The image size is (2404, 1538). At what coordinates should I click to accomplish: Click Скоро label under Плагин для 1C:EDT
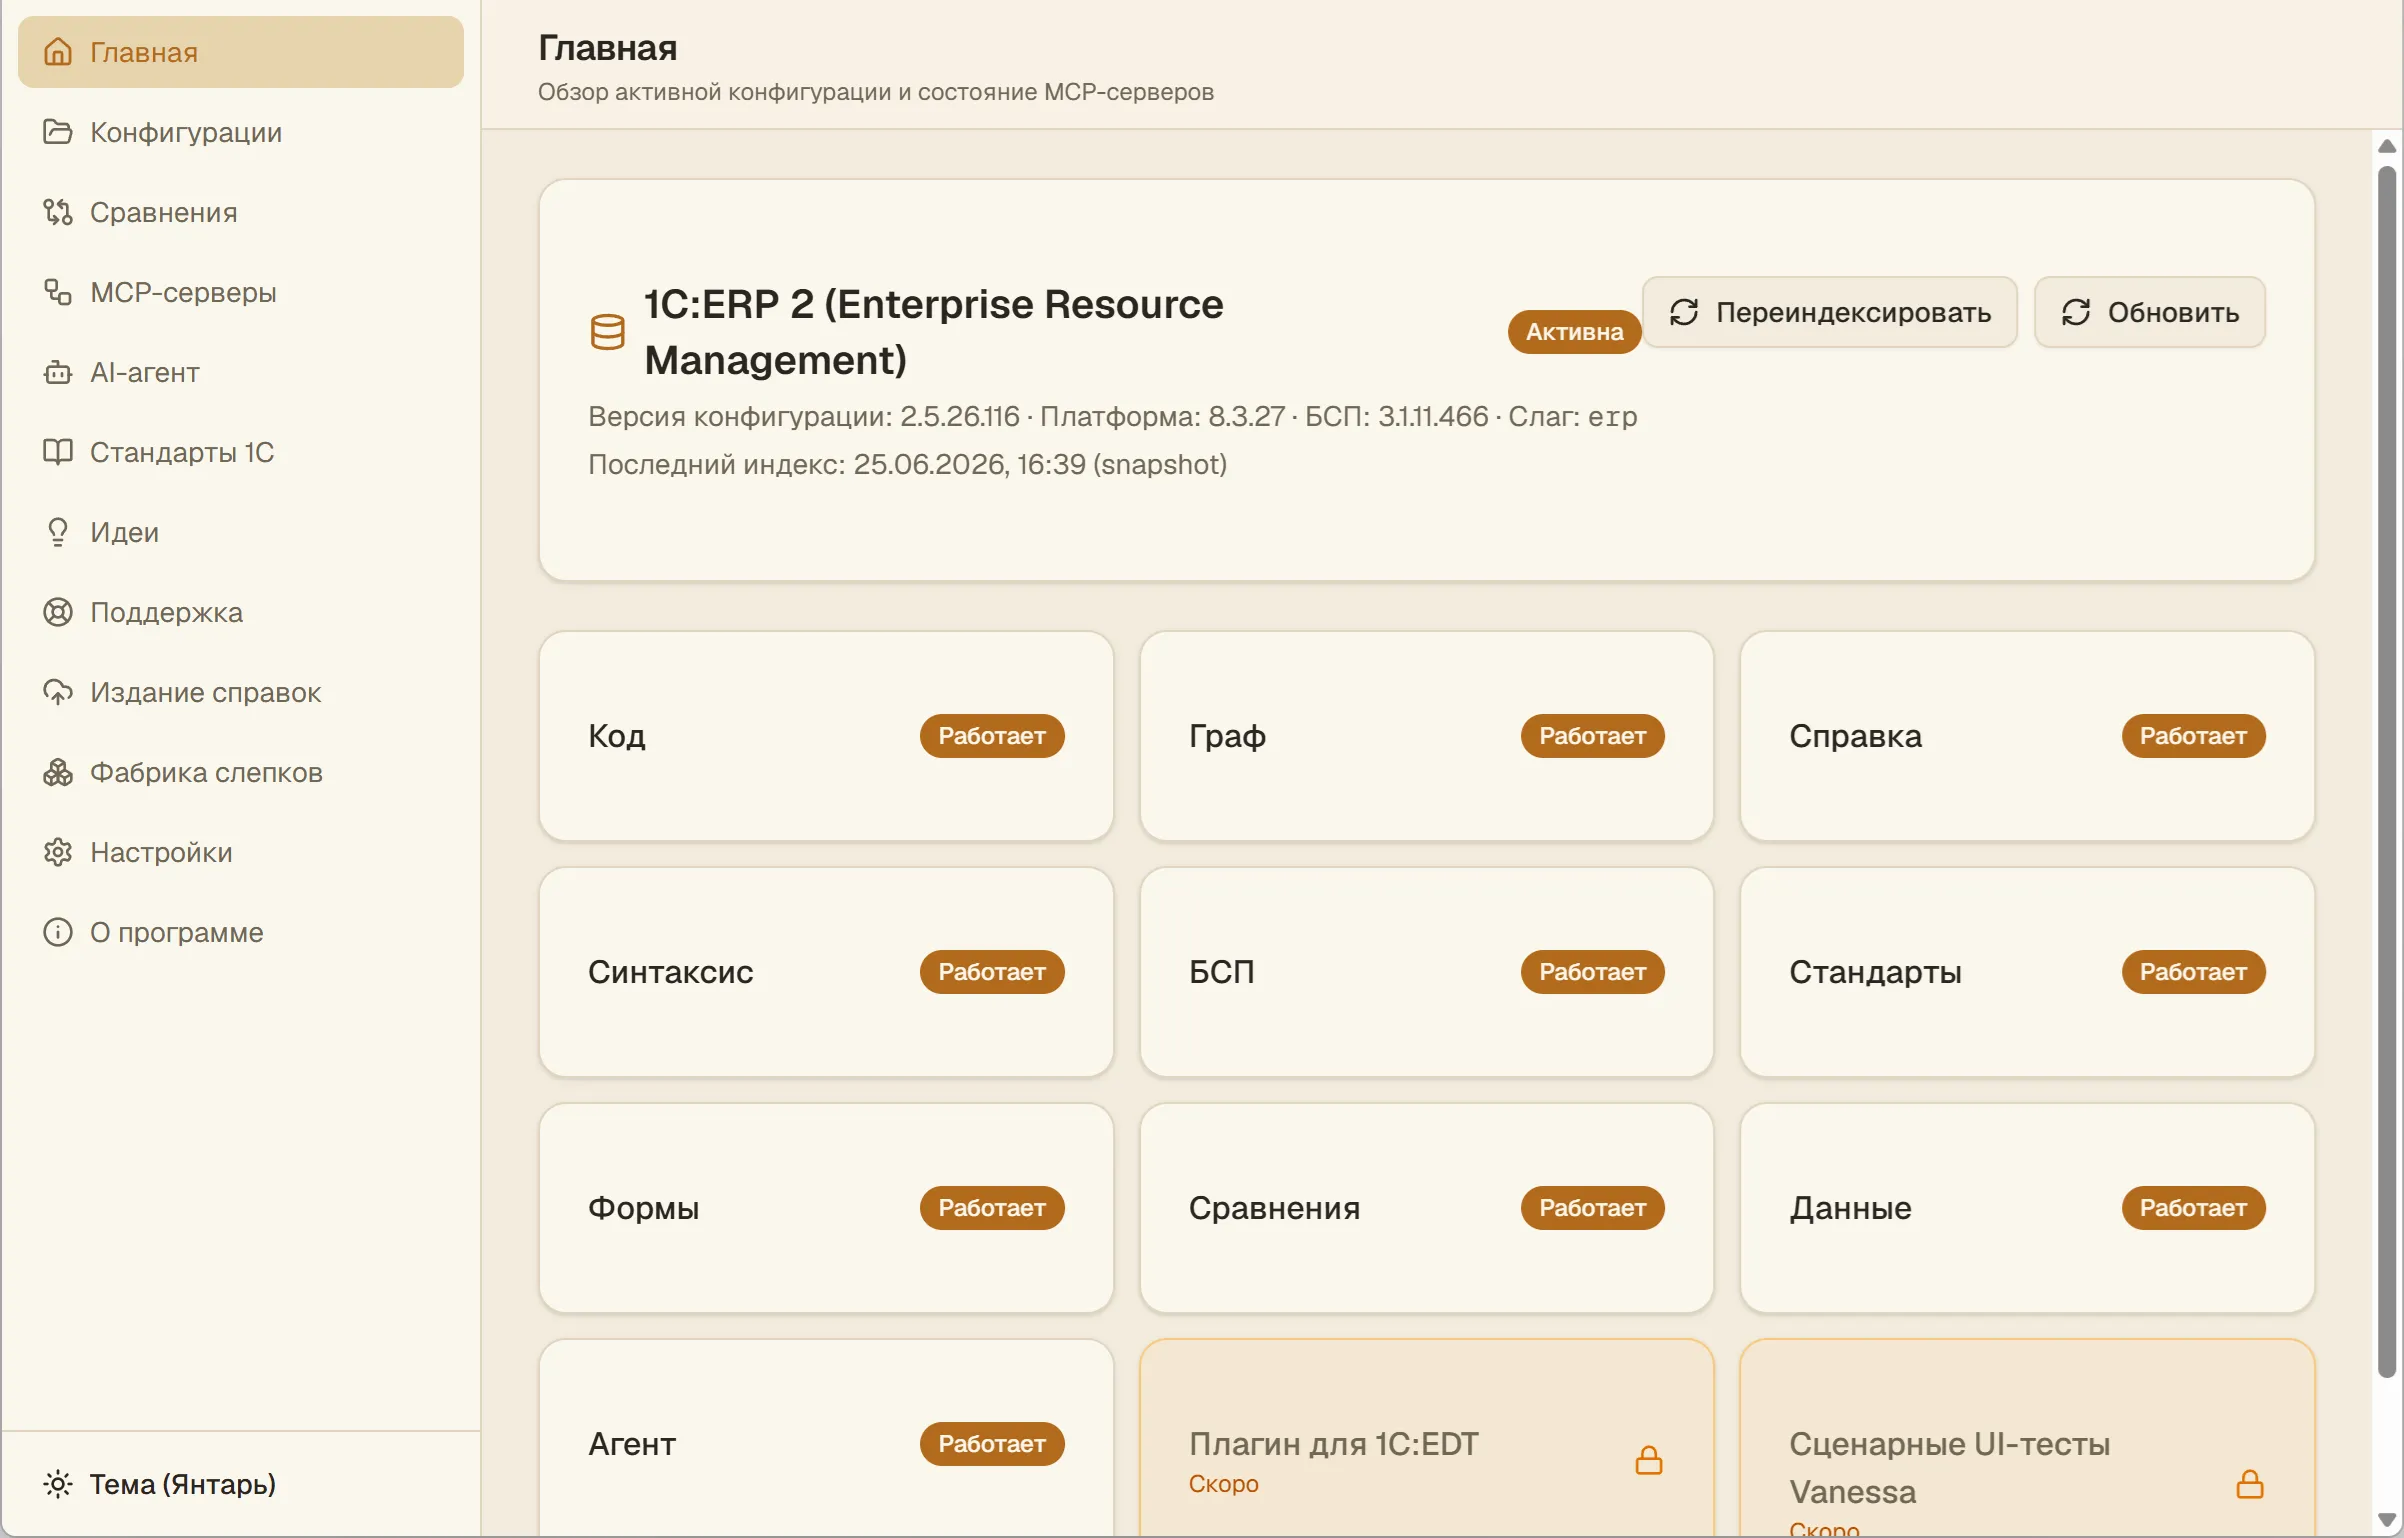(1223, 1484)
